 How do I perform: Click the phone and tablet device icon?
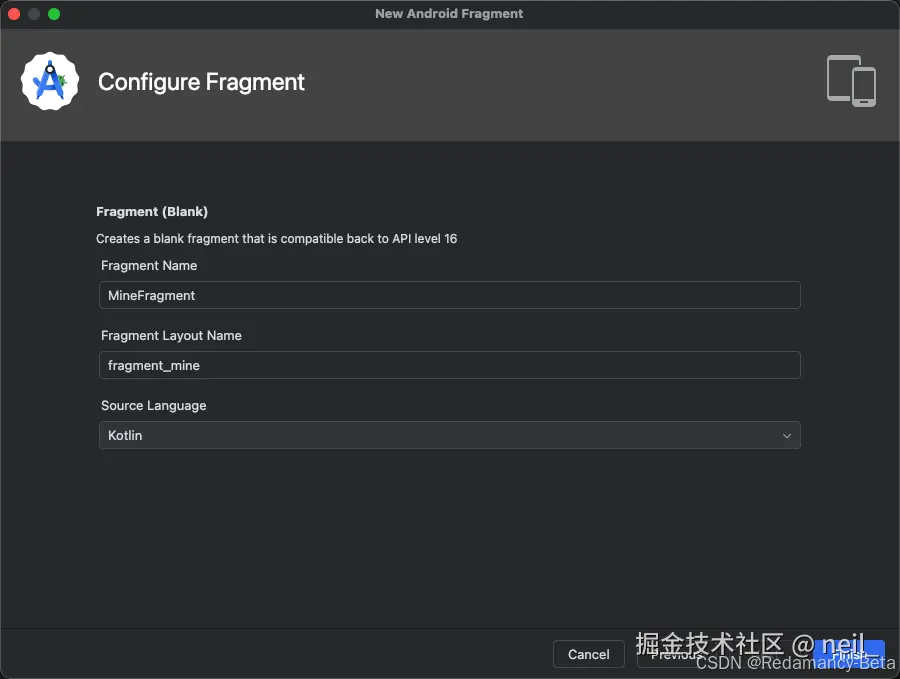coord(851,81)
